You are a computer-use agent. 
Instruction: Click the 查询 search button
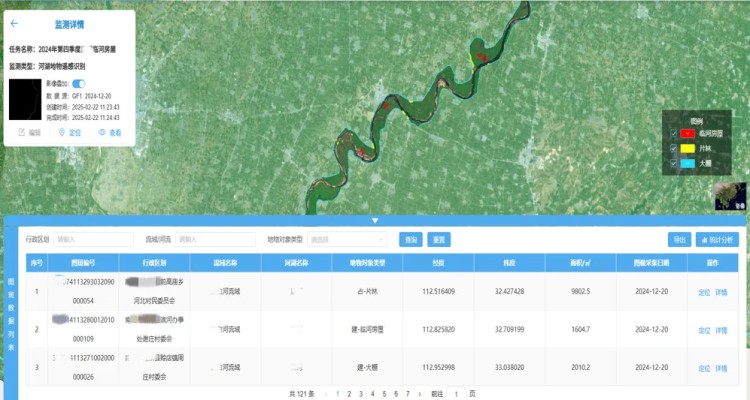coord(410,240)
